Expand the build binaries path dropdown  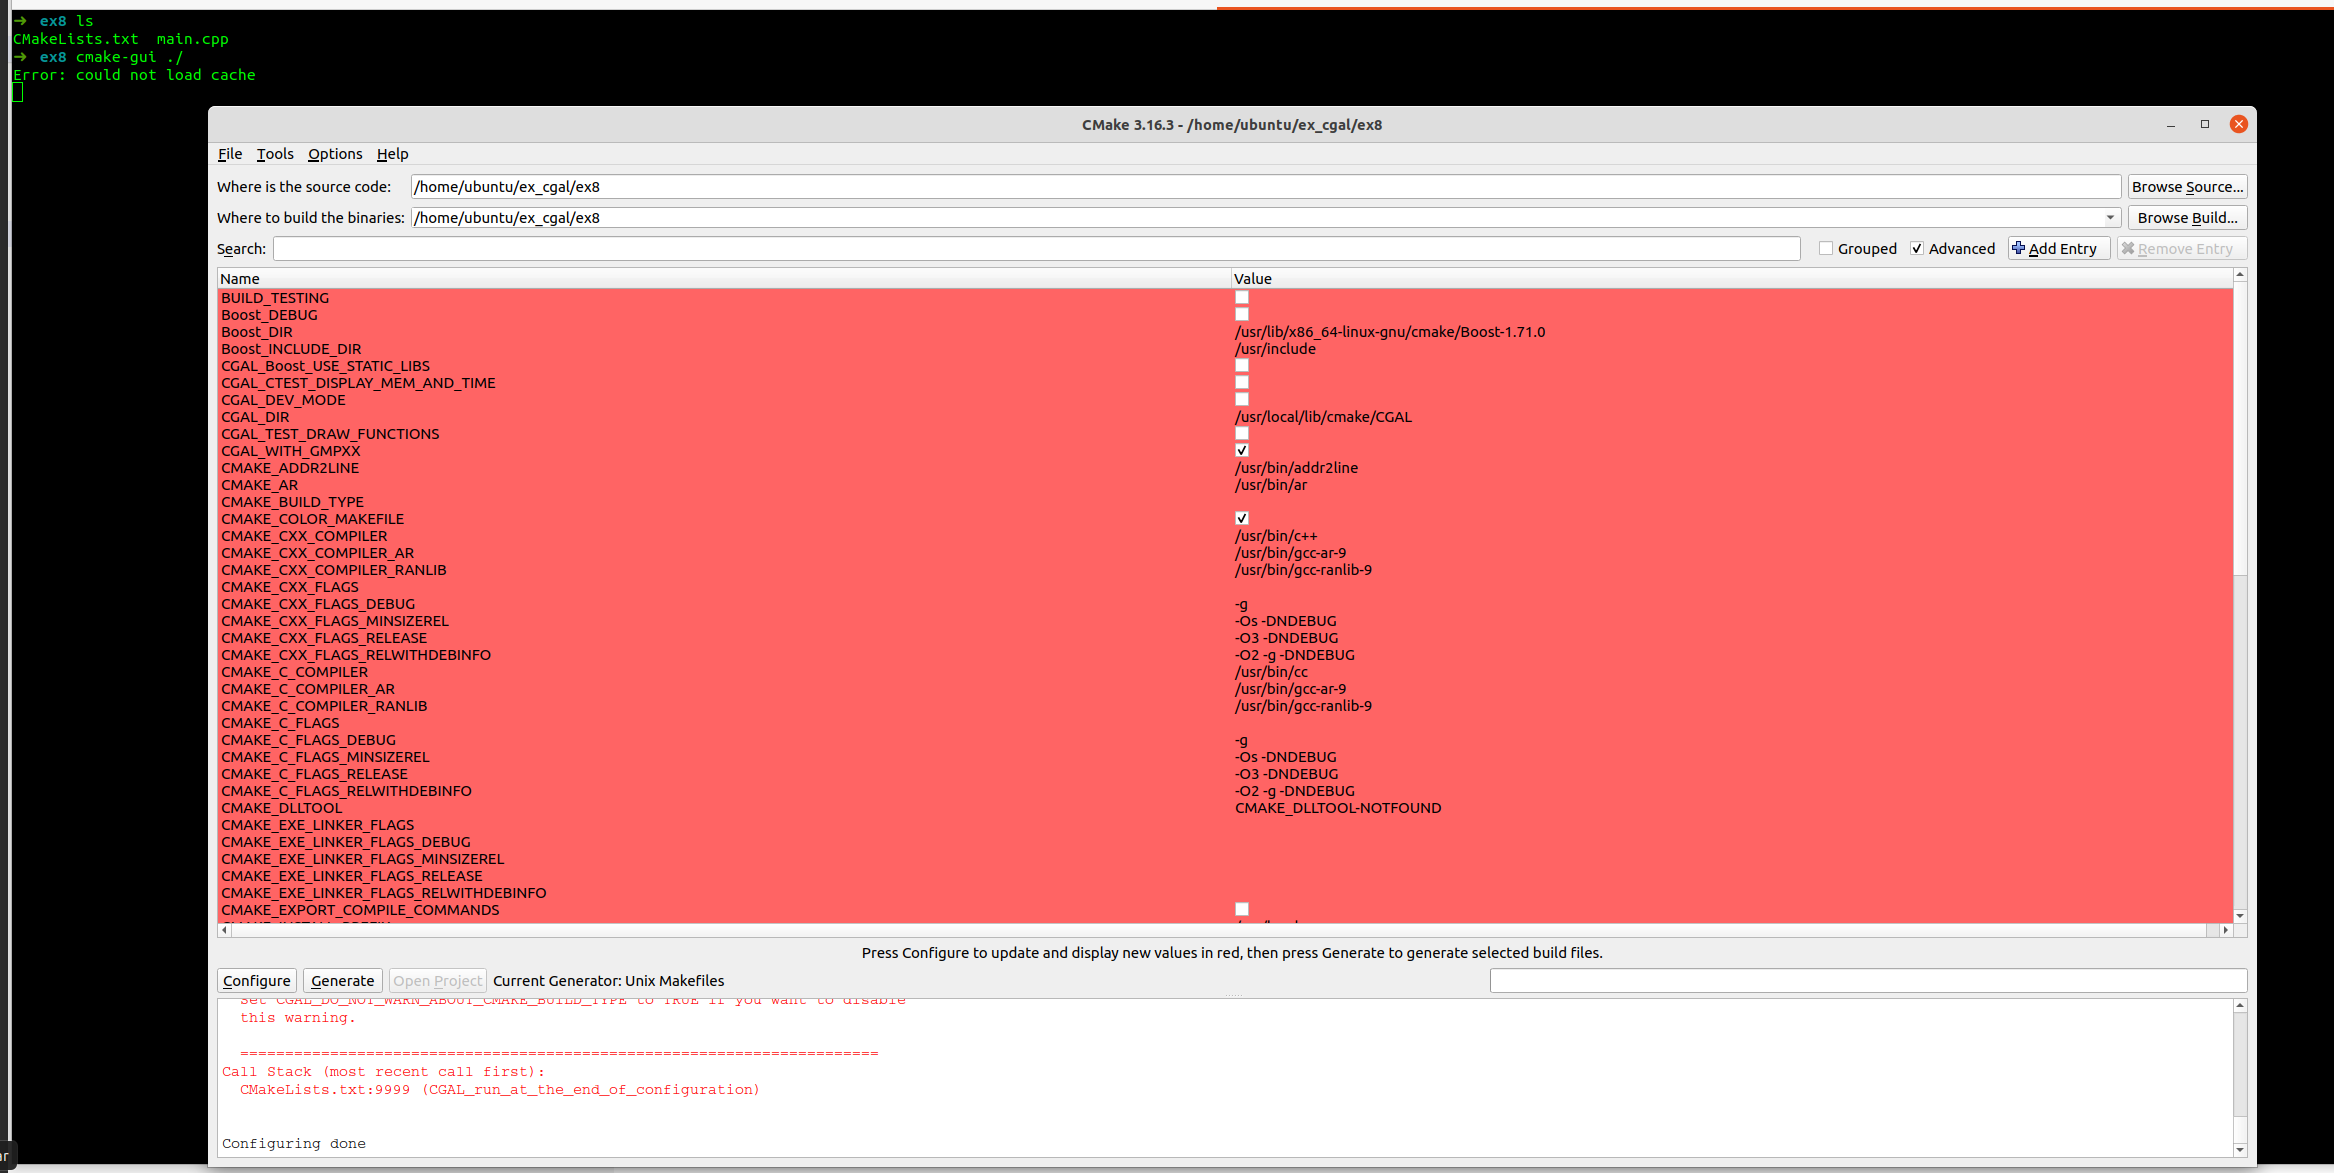[2110, 218]
